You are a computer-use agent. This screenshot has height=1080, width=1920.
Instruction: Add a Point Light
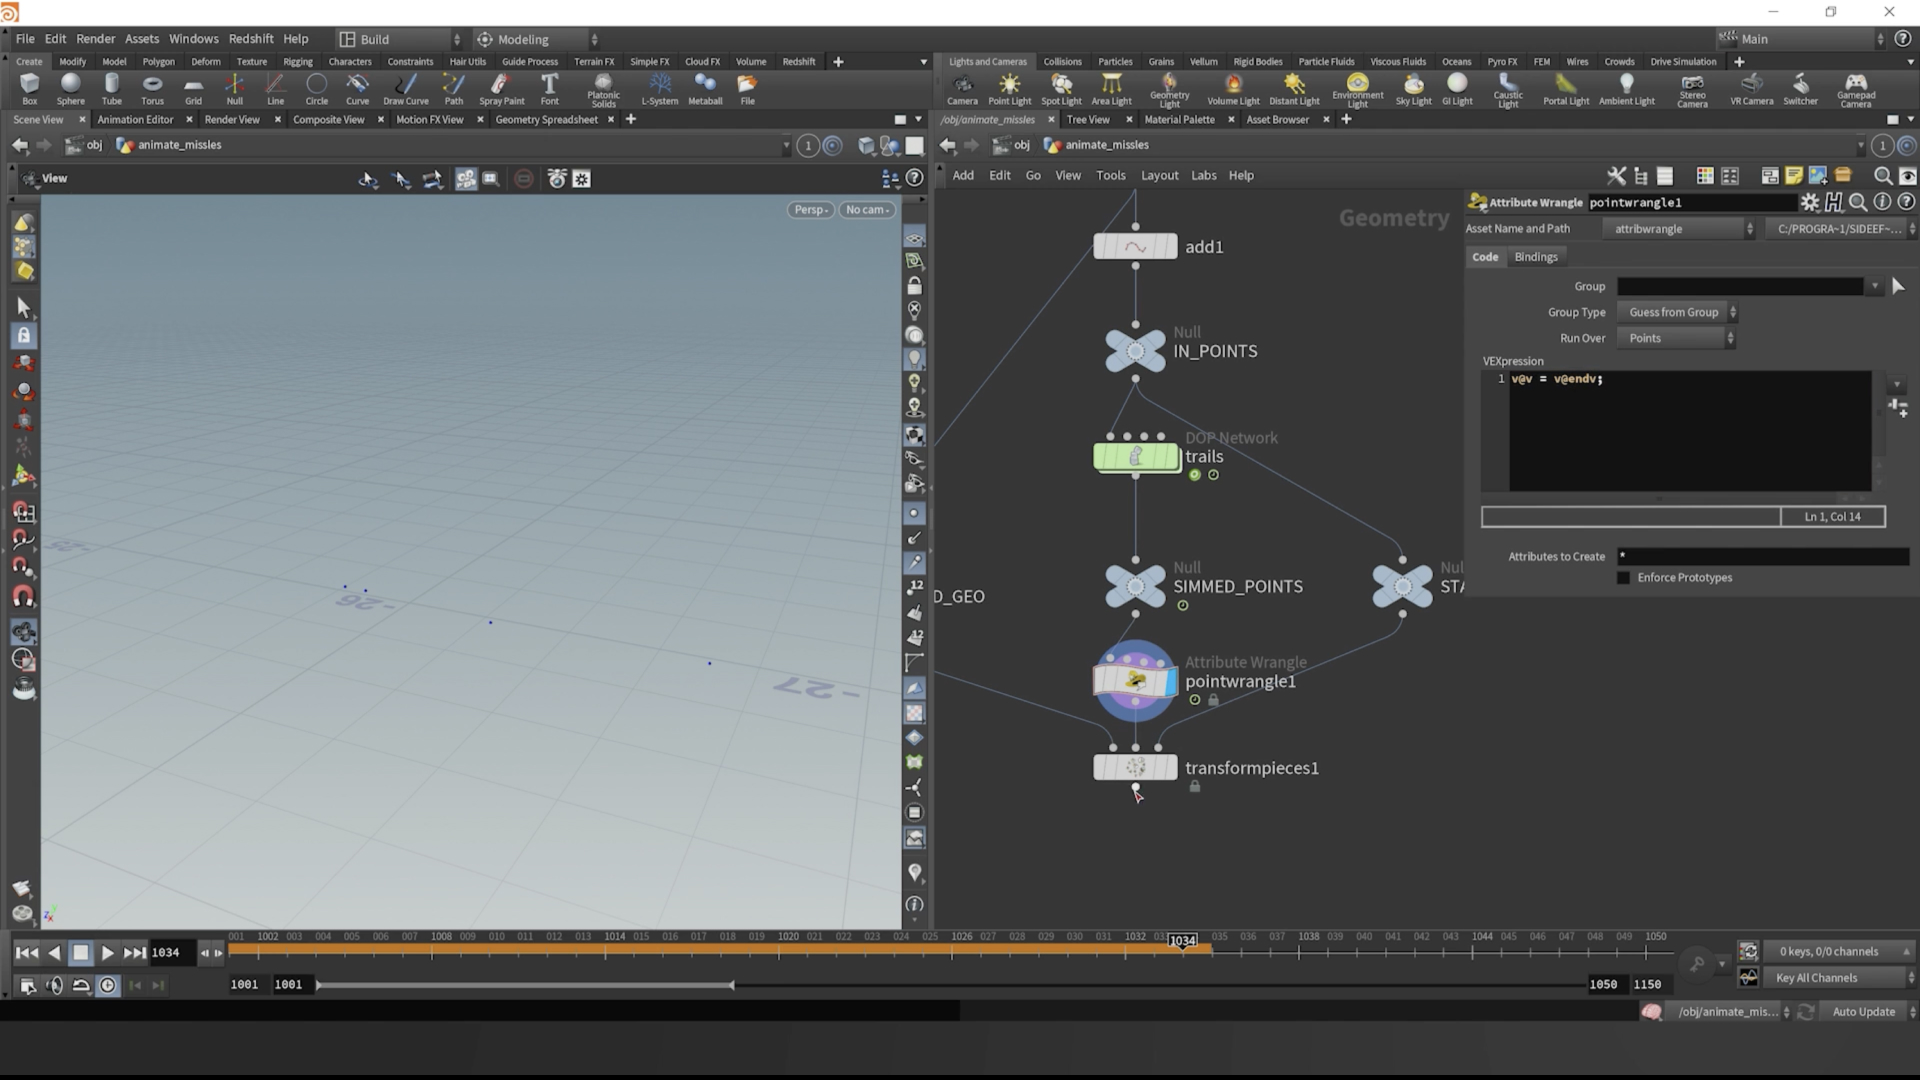pyautogui.click(x=1009, y=89)
